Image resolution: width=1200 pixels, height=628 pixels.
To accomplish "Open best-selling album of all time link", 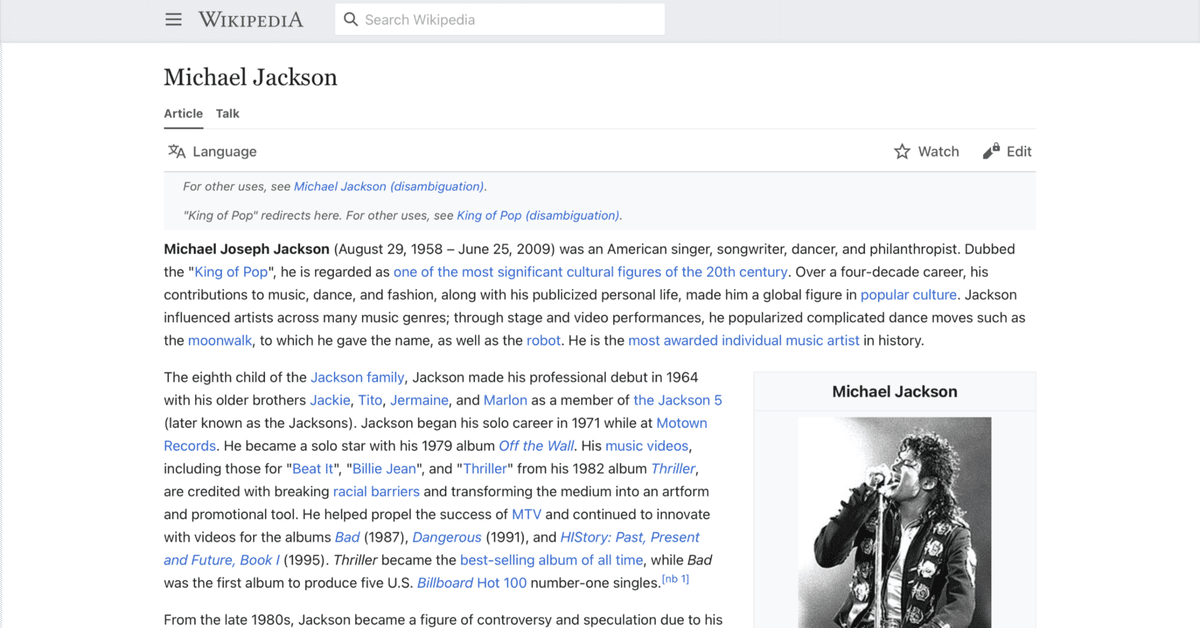I will coord(552,560).
